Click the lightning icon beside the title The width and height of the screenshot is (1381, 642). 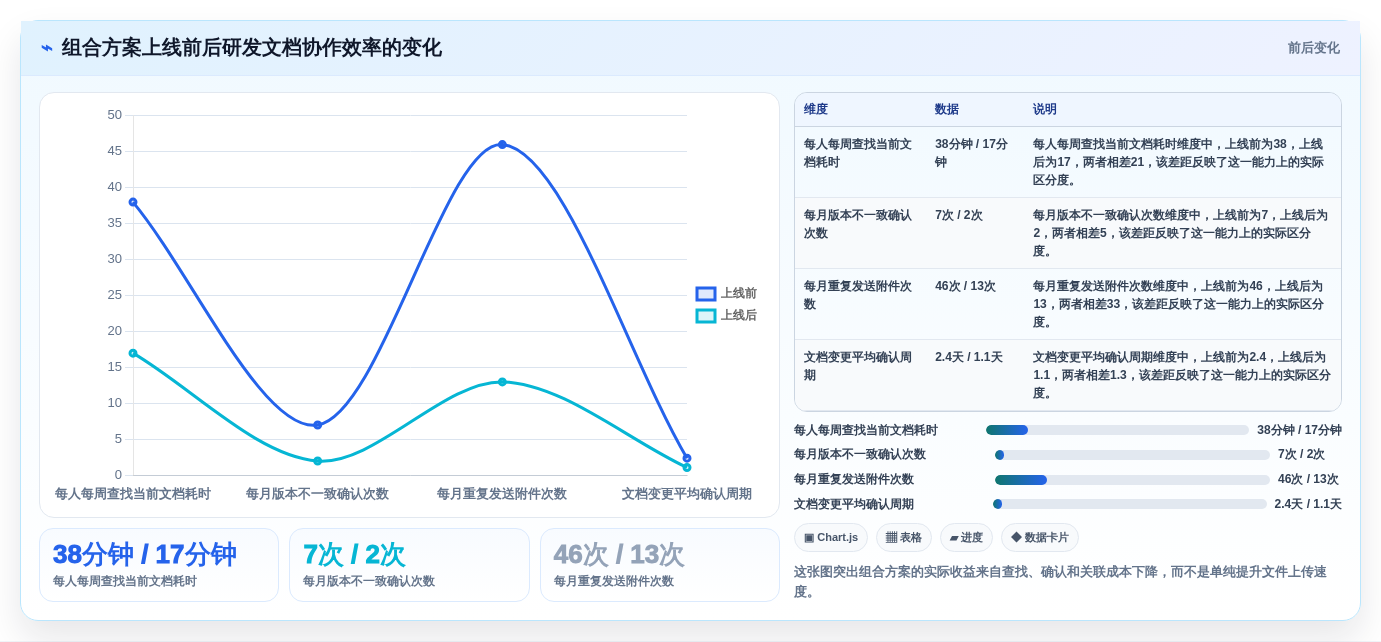coord(47,48)
